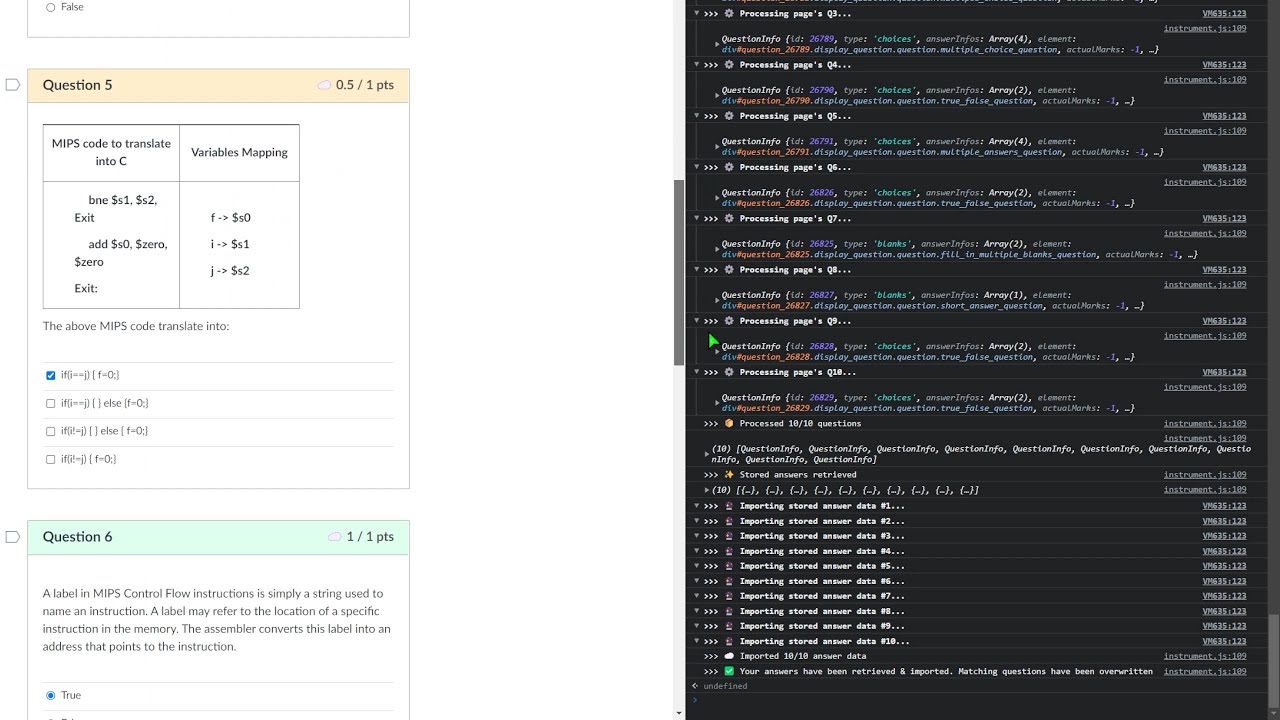
Task: Open instrument.js:109 link beside Imported 10/10 answer data
Action: (x=1205, y=656)
